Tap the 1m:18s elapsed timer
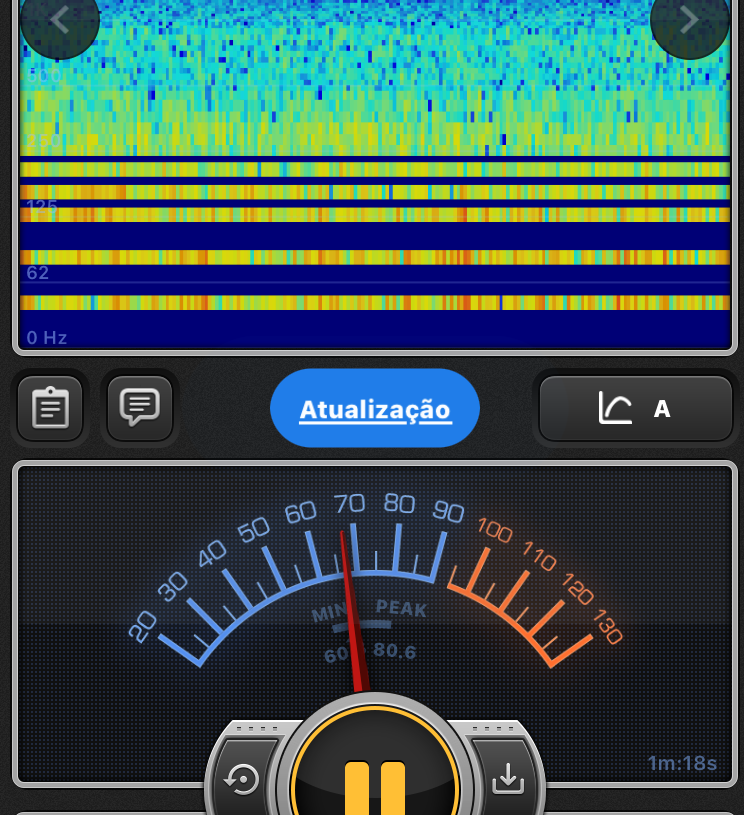The width and height of the screenshot is (744, 815). point(682,764)
